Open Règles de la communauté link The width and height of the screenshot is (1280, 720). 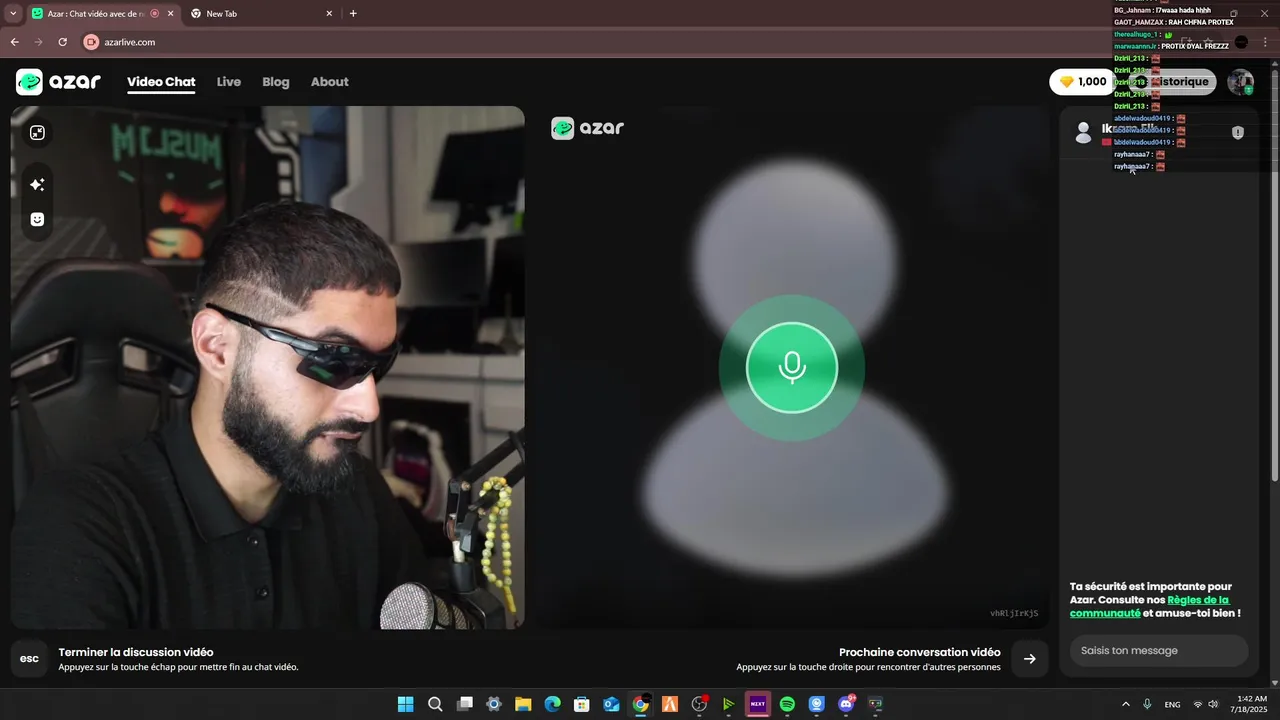1149,606
